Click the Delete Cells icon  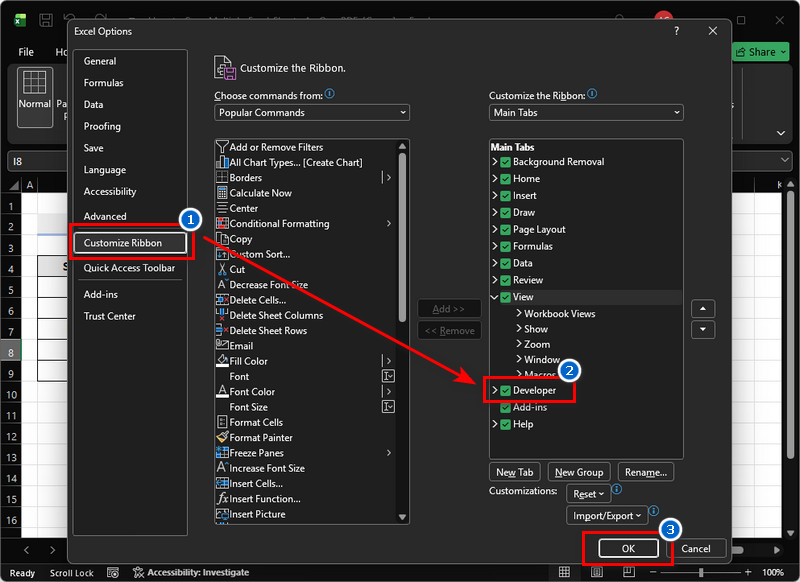point(222,300)
